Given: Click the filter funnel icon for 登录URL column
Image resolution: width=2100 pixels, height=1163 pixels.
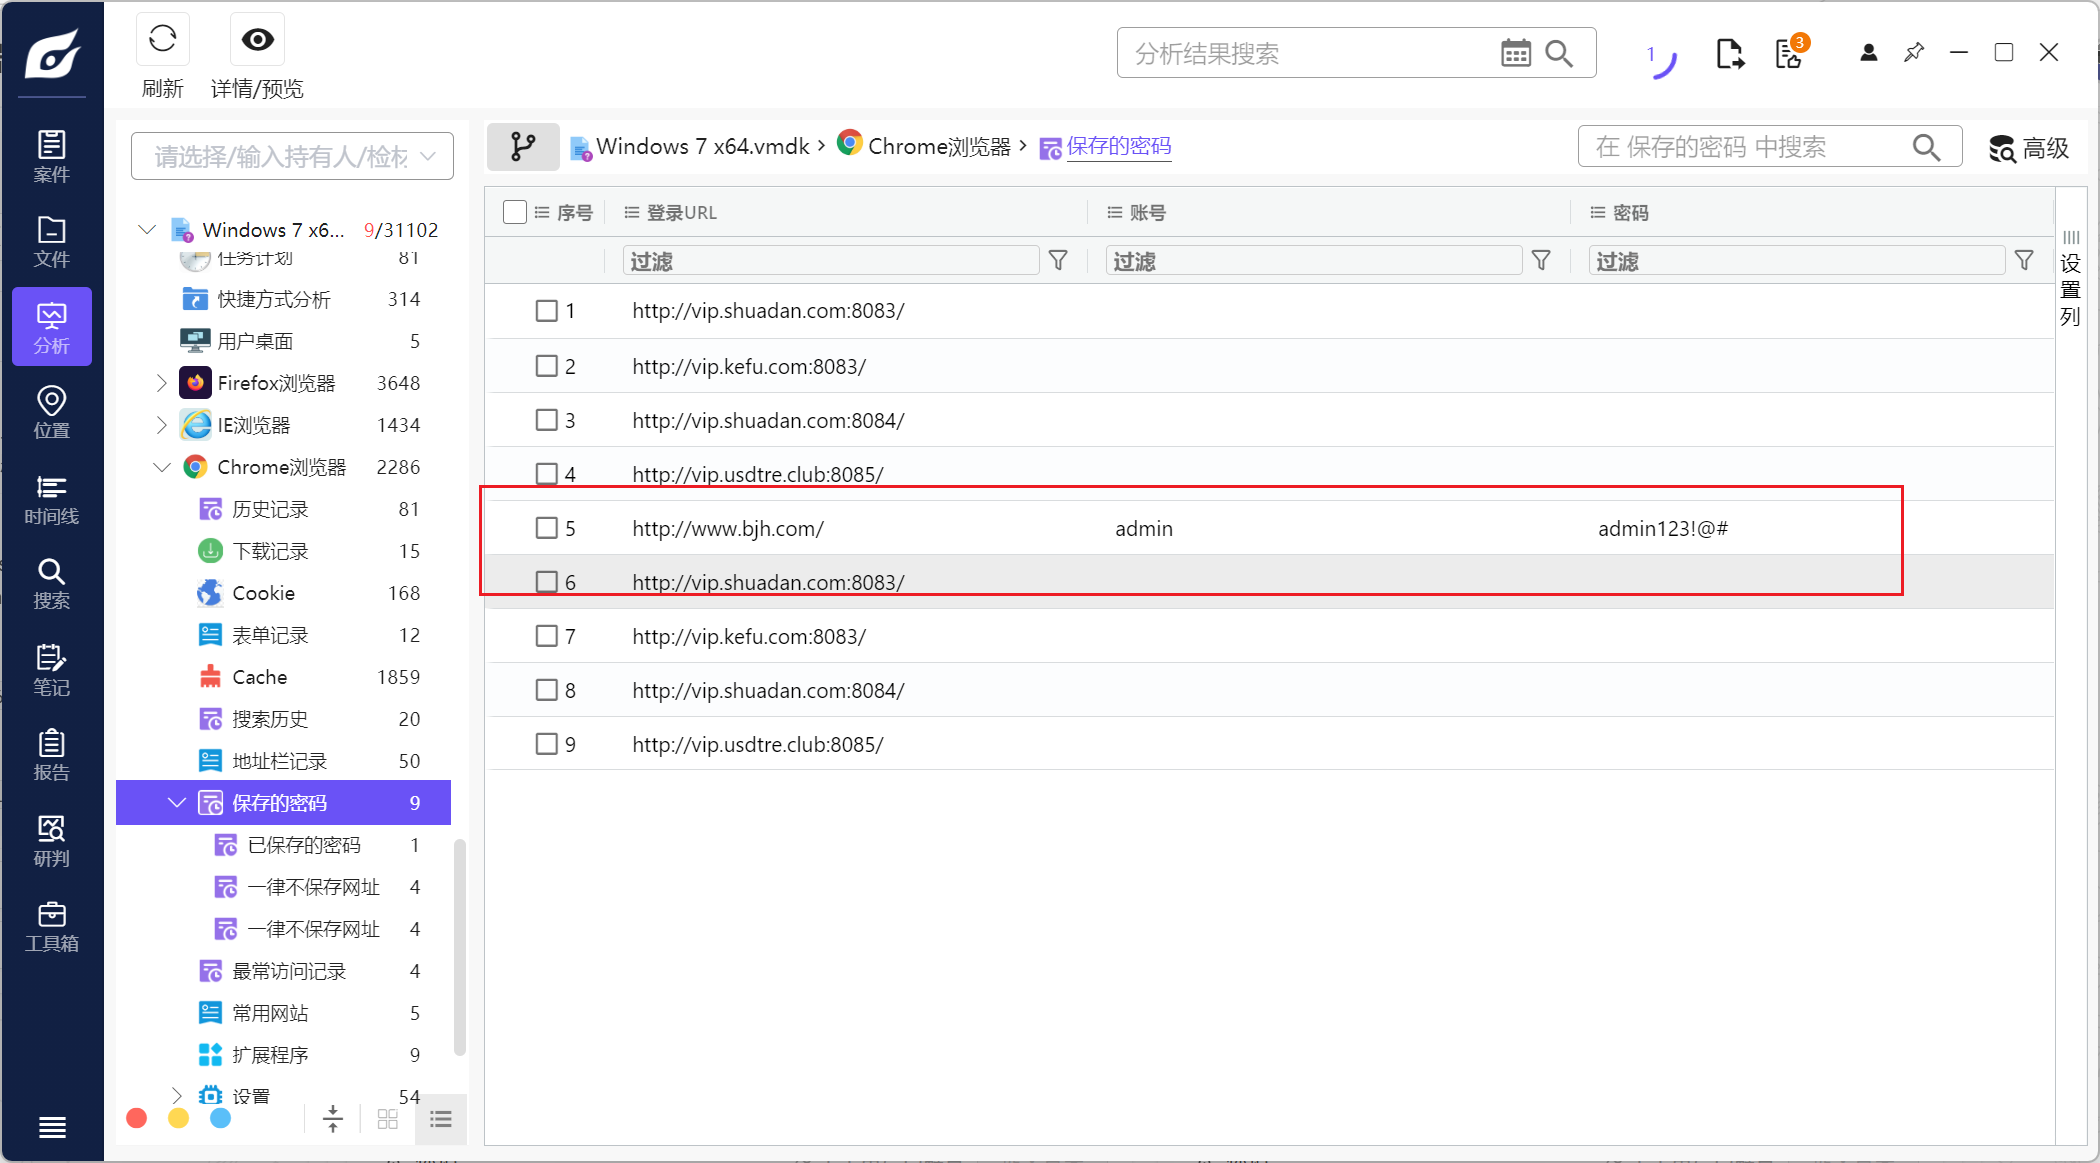Looking at the screenshot, I should tap(1058, 261).
